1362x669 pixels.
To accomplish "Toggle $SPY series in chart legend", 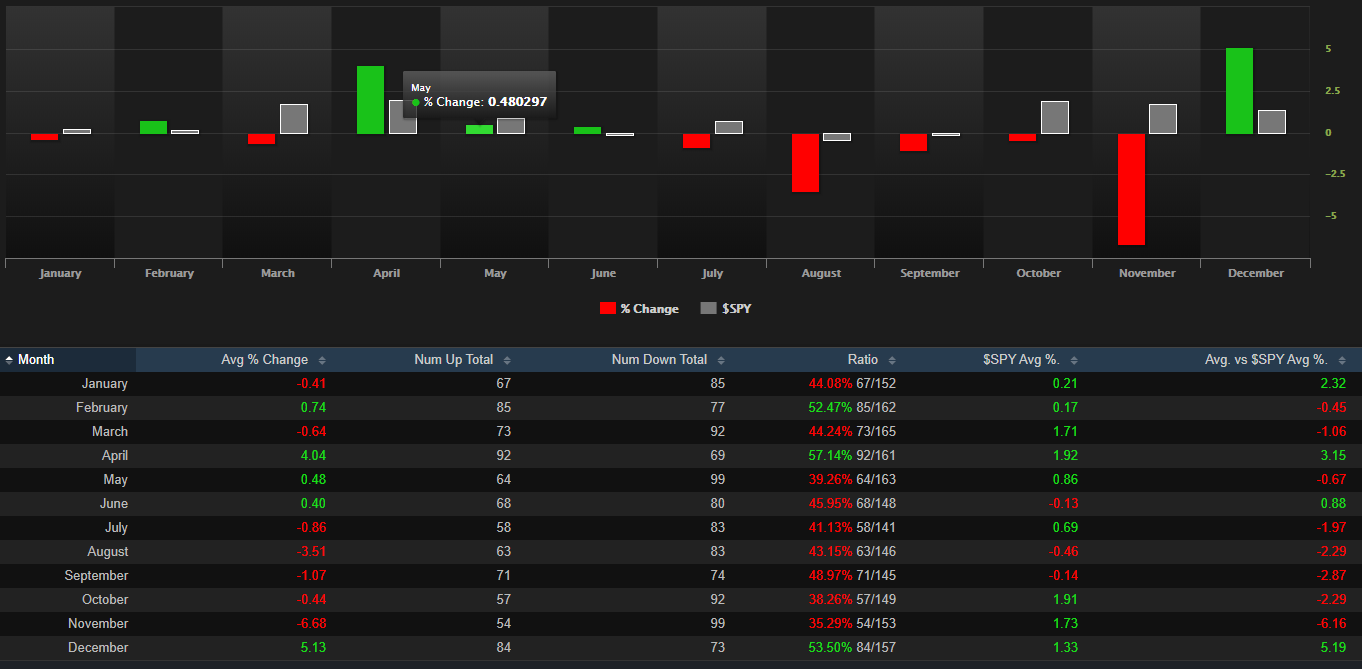I will coord(726,309).
